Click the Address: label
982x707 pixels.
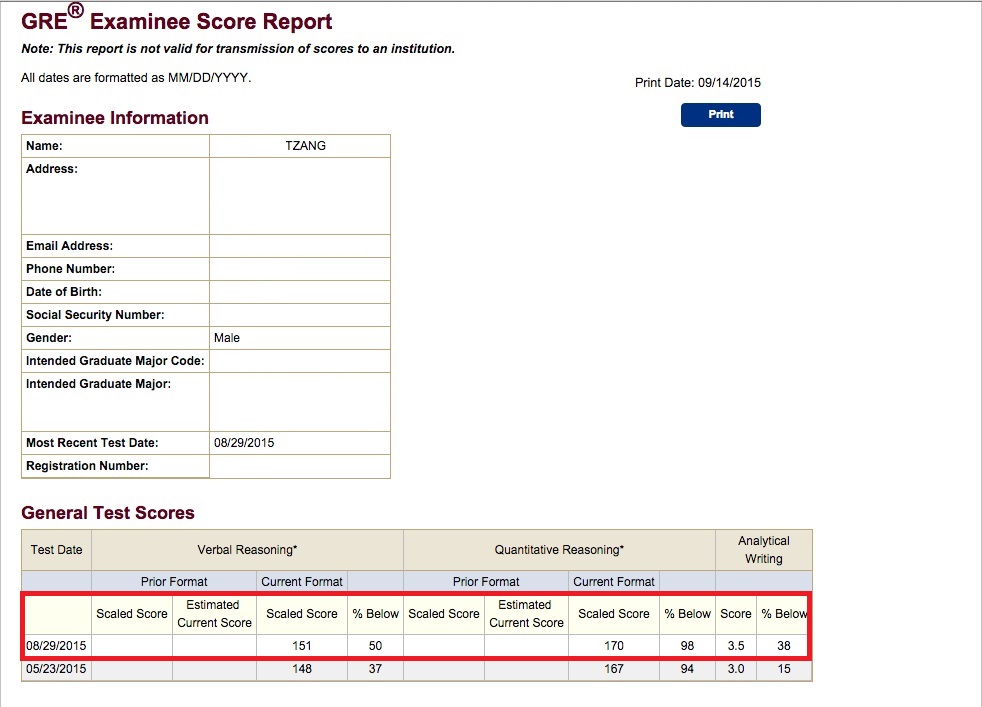click(51, 169)
